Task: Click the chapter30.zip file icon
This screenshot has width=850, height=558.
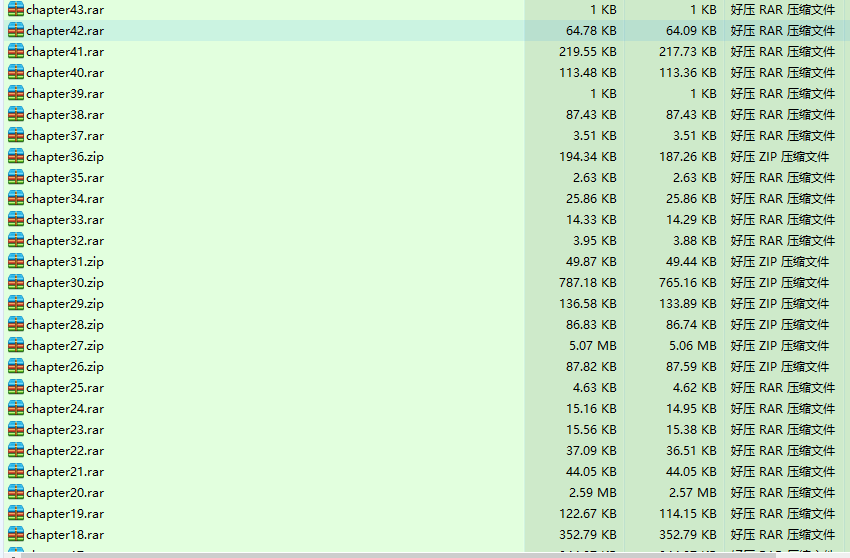Action: click(x=15, y=282)
